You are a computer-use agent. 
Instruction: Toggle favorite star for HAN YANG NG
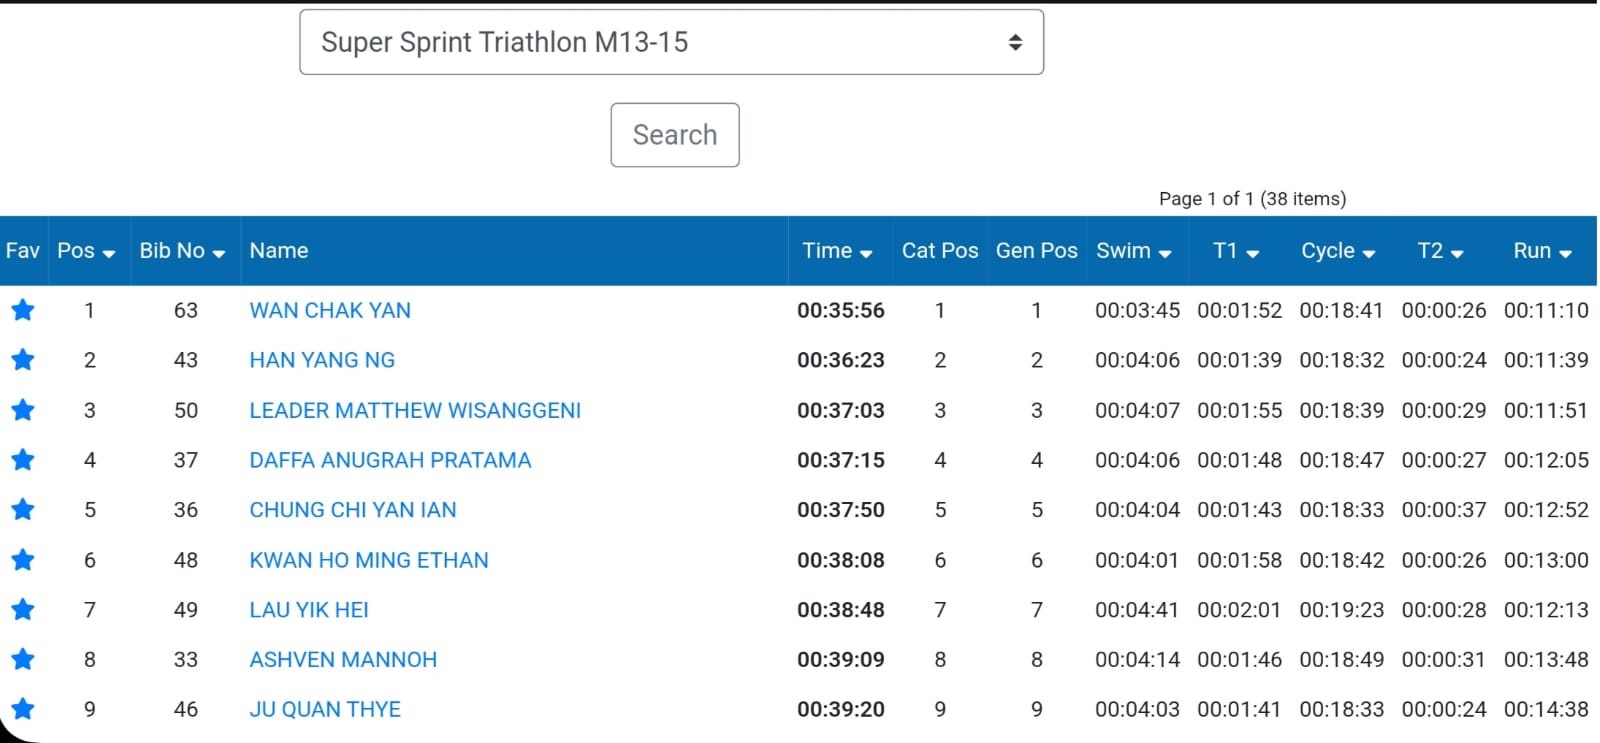[23, 360]
